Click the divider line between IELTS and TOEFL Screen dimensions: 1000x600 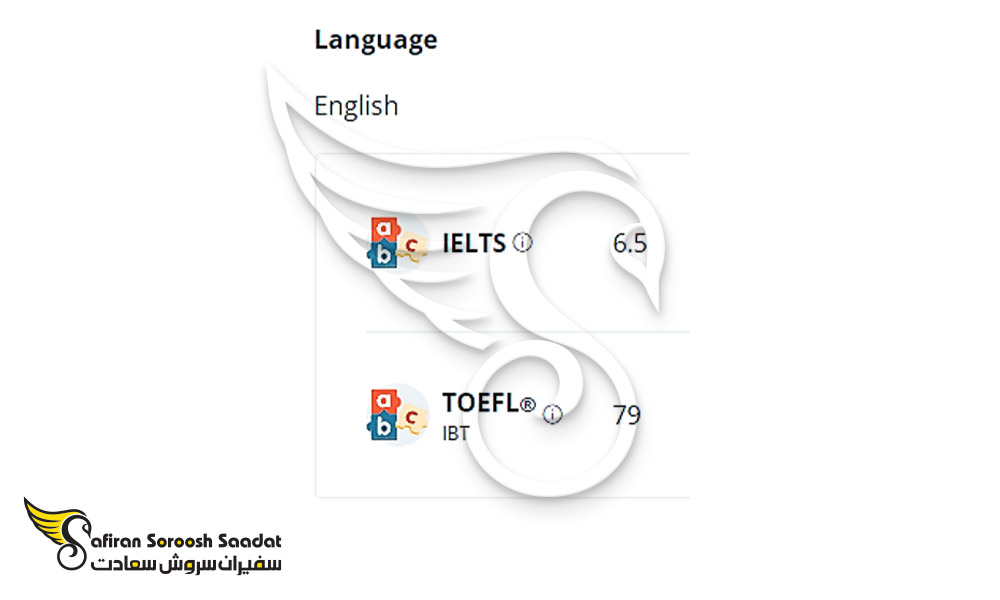(x=528, y=332)
